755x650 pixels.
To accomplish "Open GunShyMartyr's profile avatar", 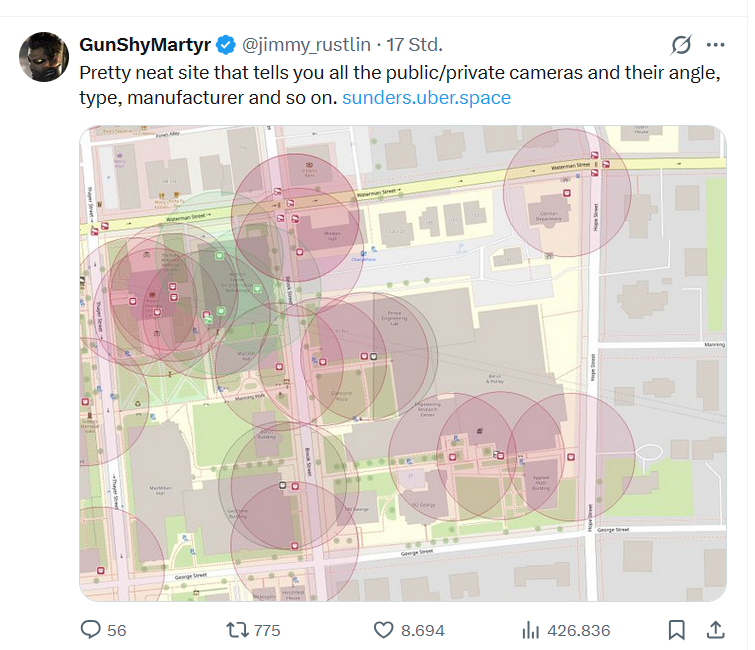I will point(43,56).
